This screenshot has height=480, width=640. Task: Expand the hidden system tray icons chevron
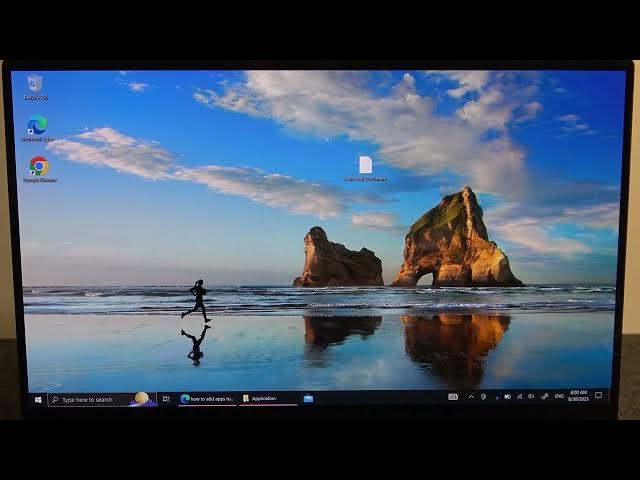click(471, 396)
